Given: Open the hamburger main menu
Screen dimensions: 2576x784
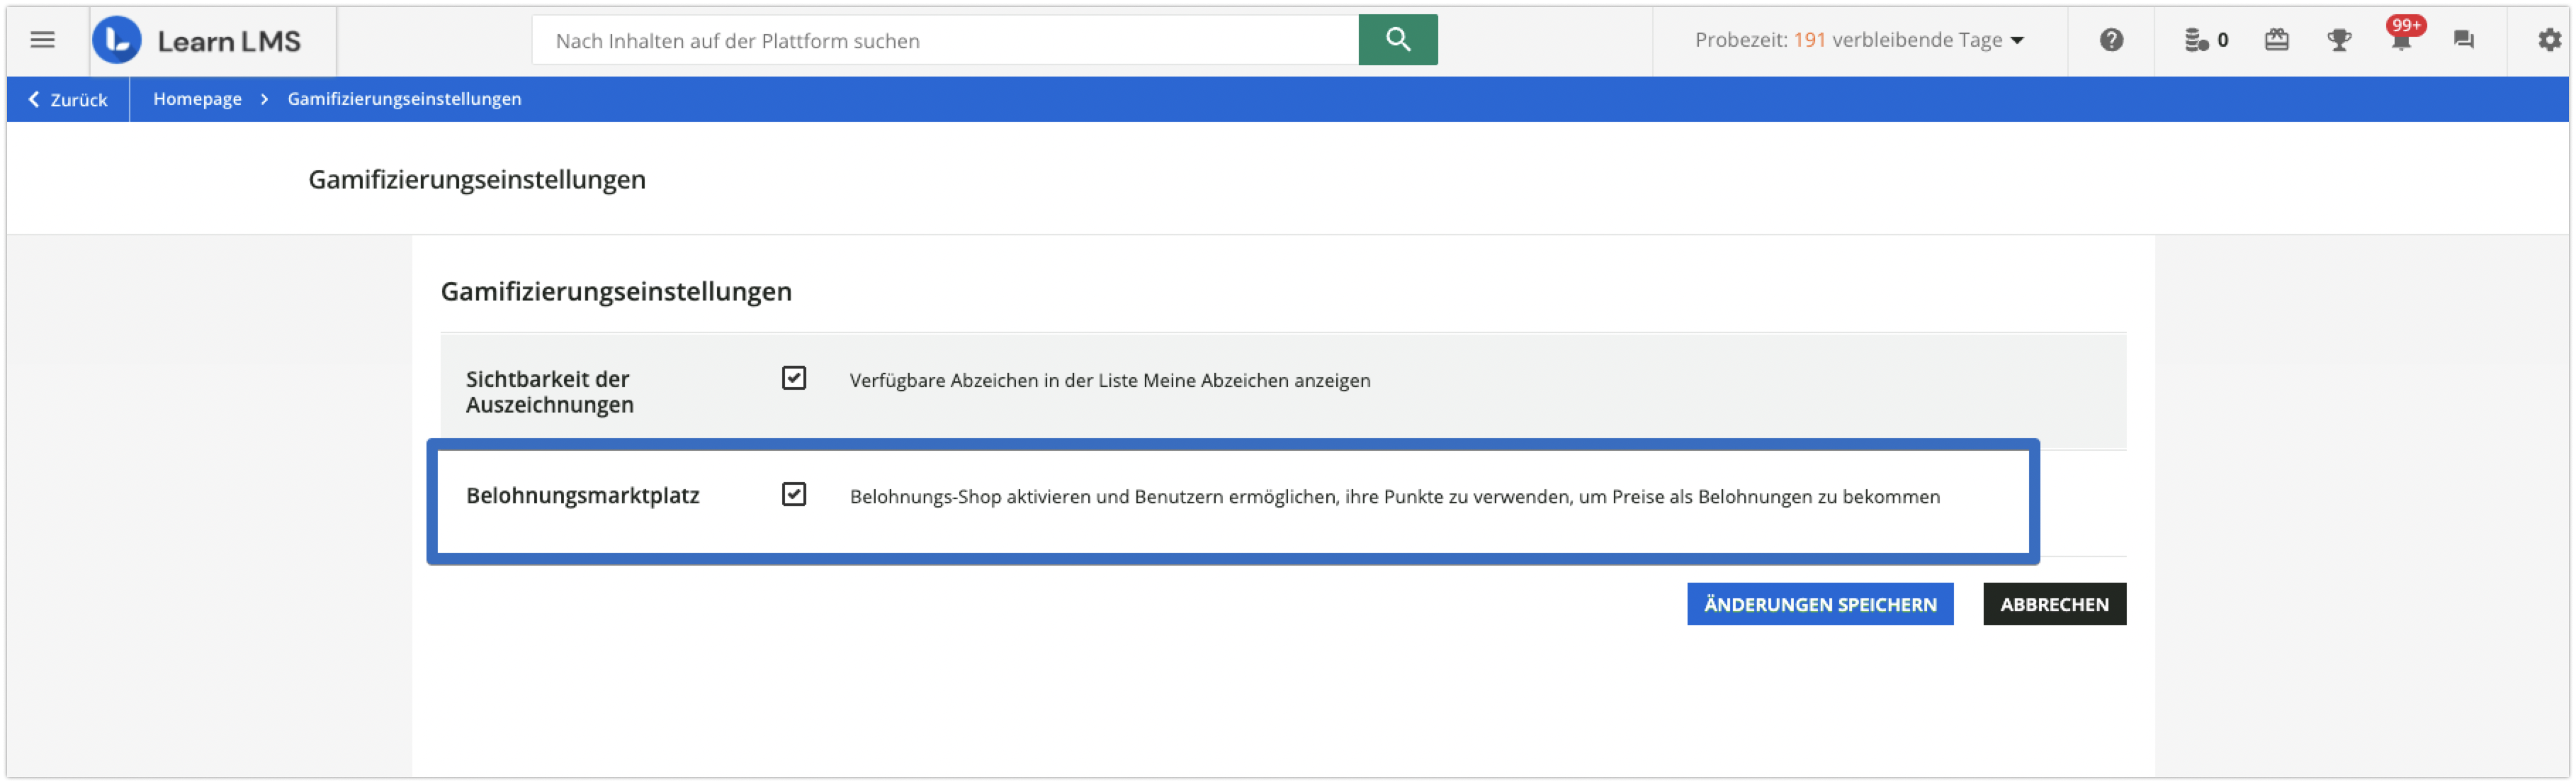Looking at the screenshot, I should (42, 40).
